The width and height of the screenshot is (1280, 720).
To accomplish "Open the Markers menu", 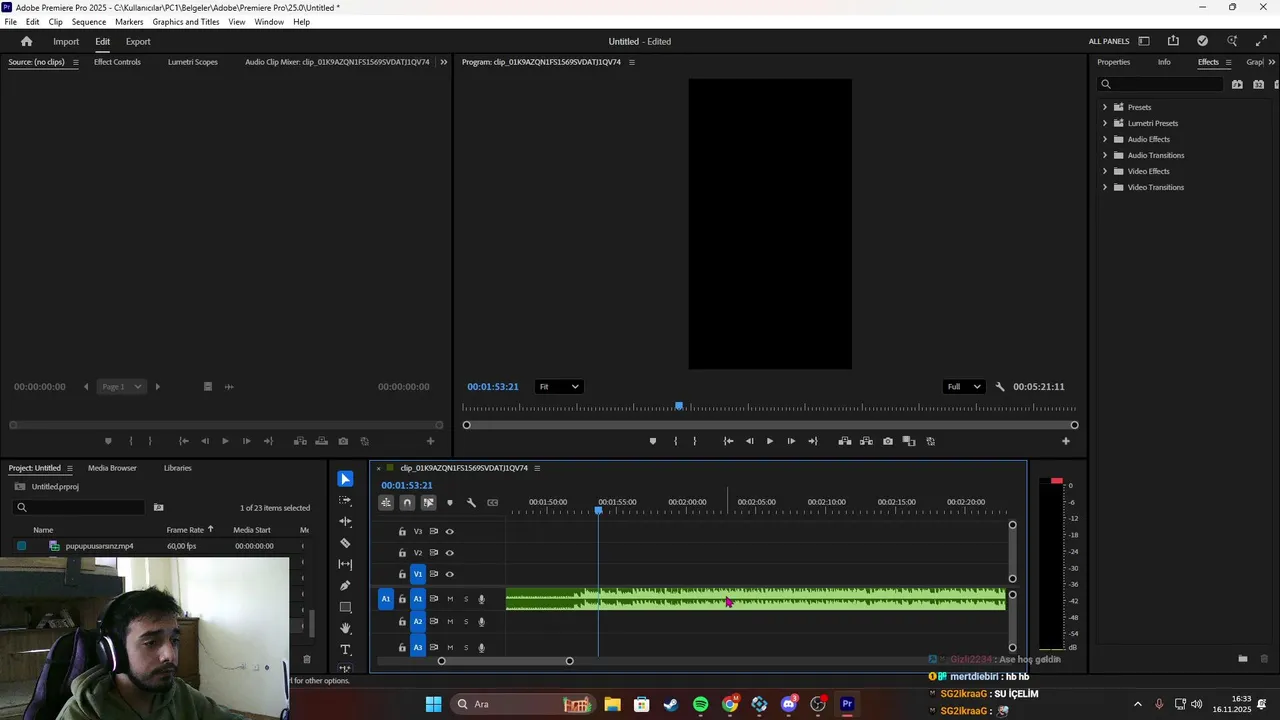I will tap(129, 22).
